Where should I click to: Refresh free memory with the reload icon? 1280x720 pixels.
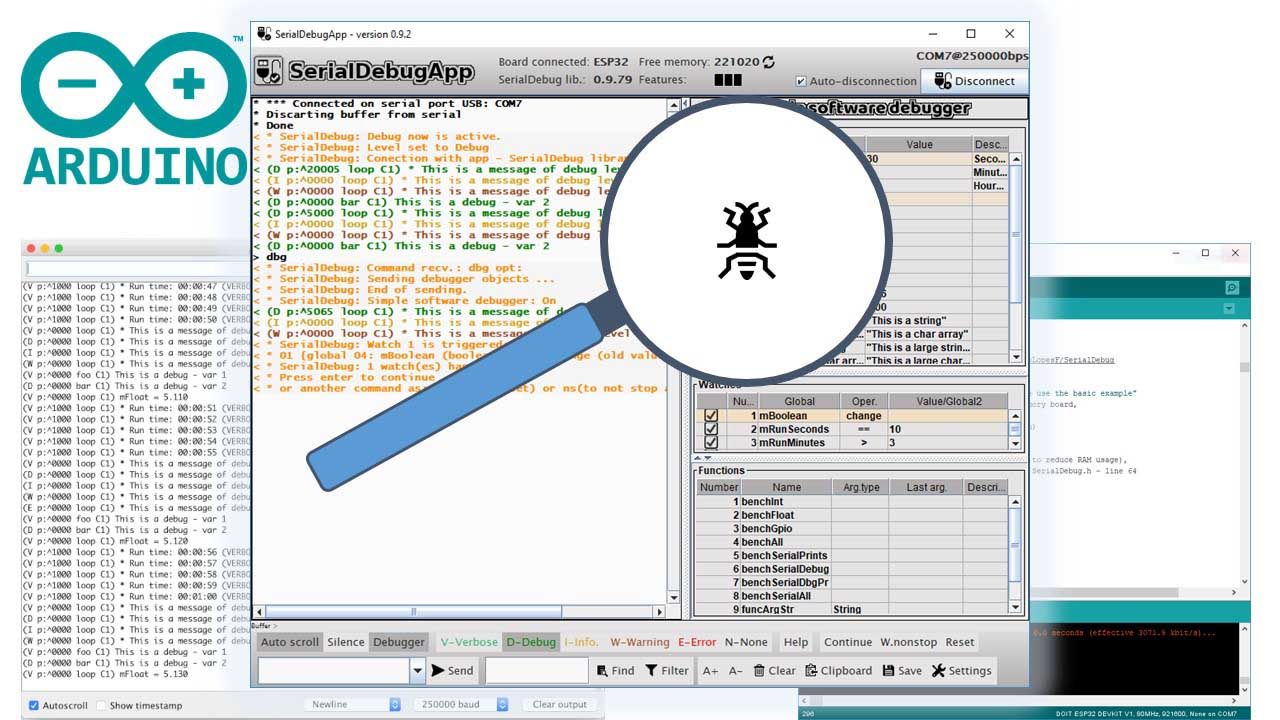tap(768, 62)
